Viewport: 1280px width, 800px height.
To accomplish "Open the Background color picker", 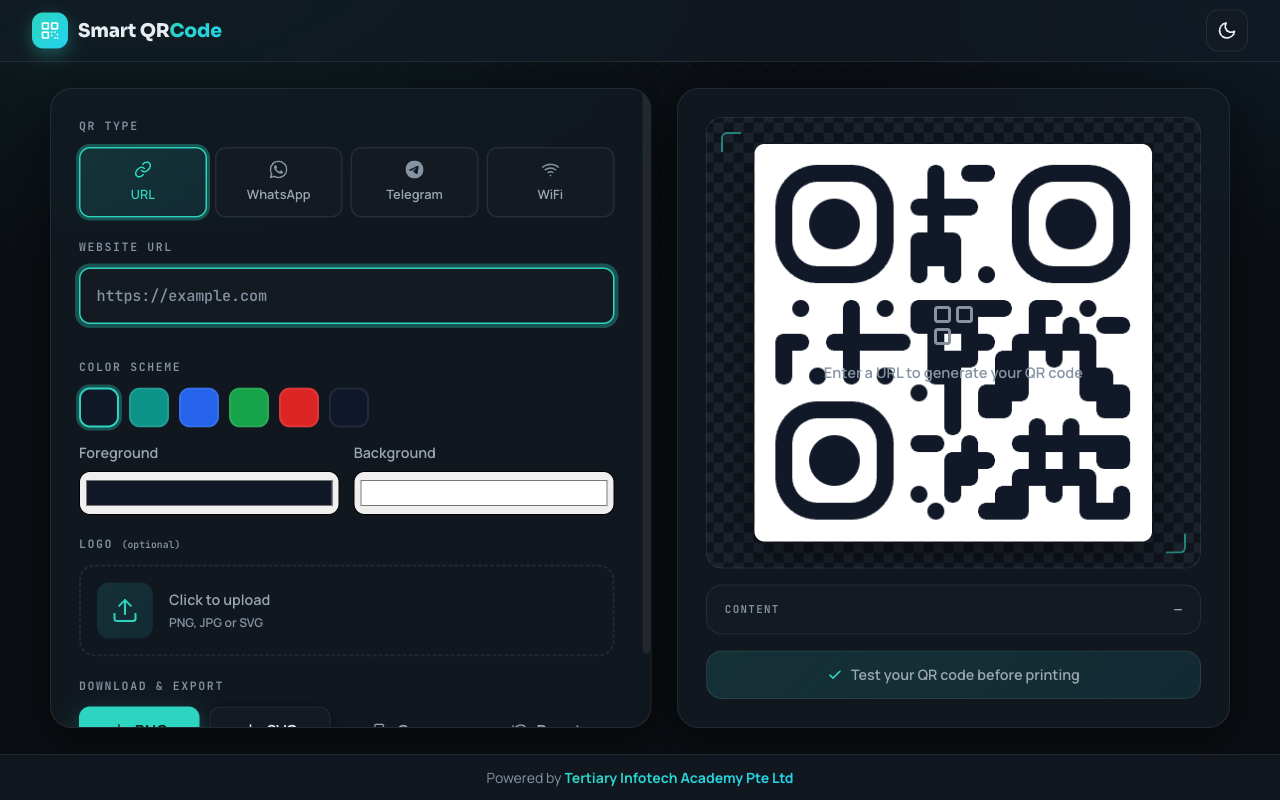I will pyautogui.click(x=484, y=493).
